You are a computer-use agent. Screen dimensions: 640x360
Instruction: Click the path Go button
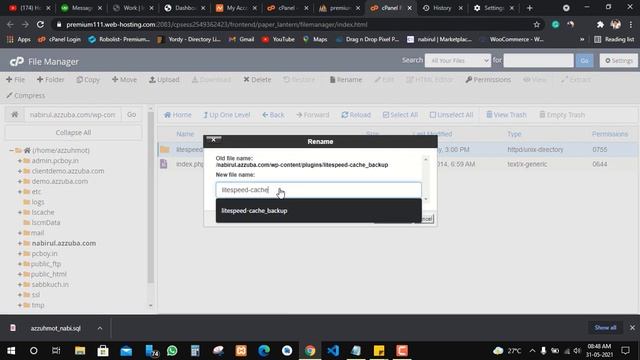point(131,115)
